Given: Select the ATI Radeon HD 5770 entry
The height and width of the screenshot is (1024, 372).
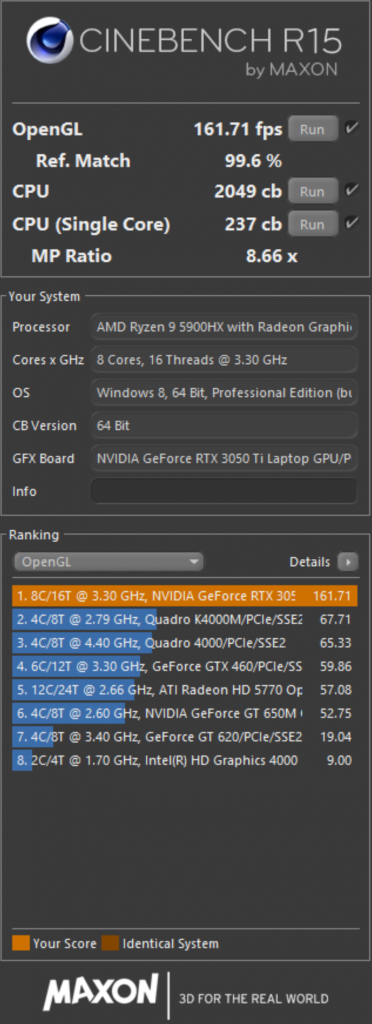Looking at the screenshot, I should pos(185,690).
